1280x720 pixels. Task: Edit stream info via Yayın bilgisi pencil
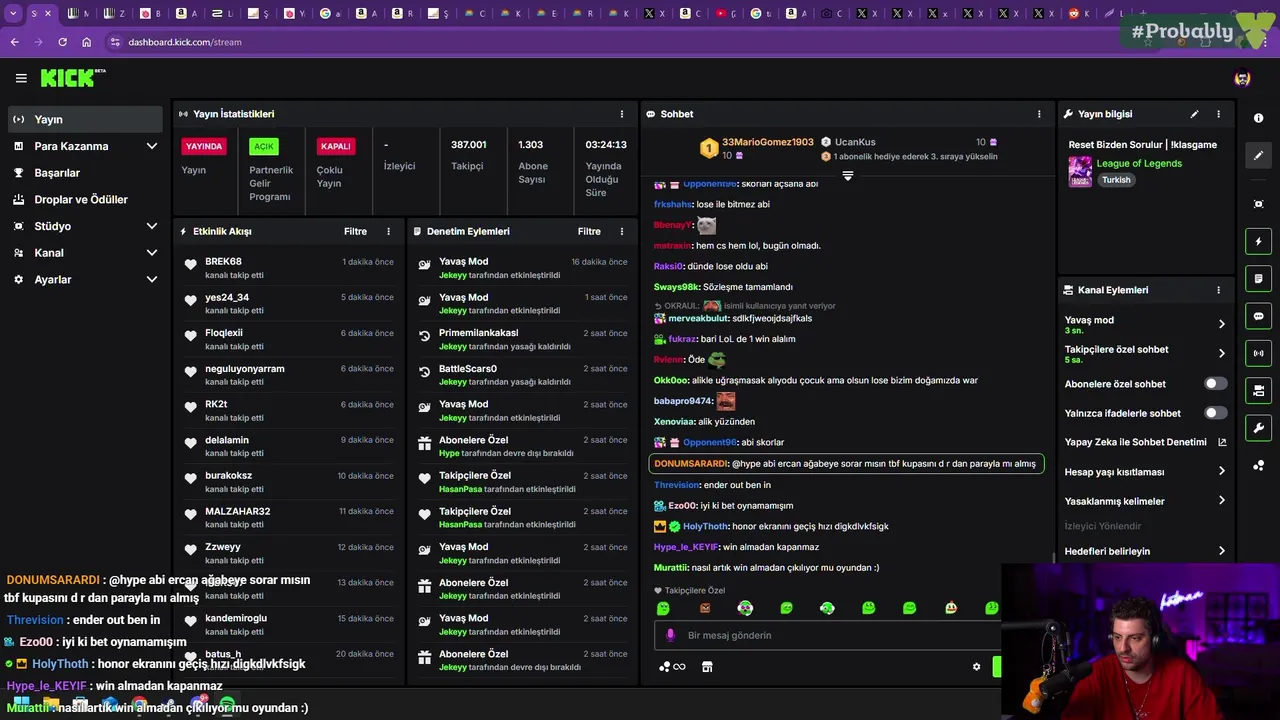[1194, 114]
